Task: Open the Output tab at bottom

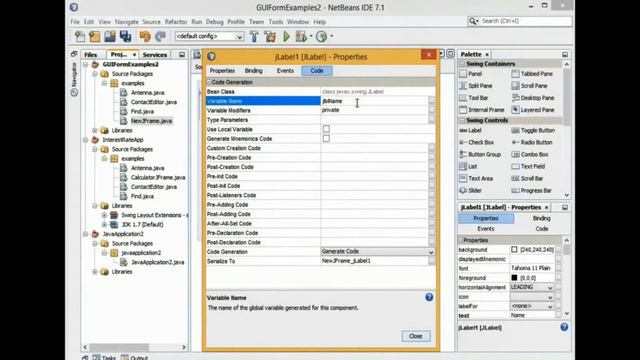Action: pos(135,358)
